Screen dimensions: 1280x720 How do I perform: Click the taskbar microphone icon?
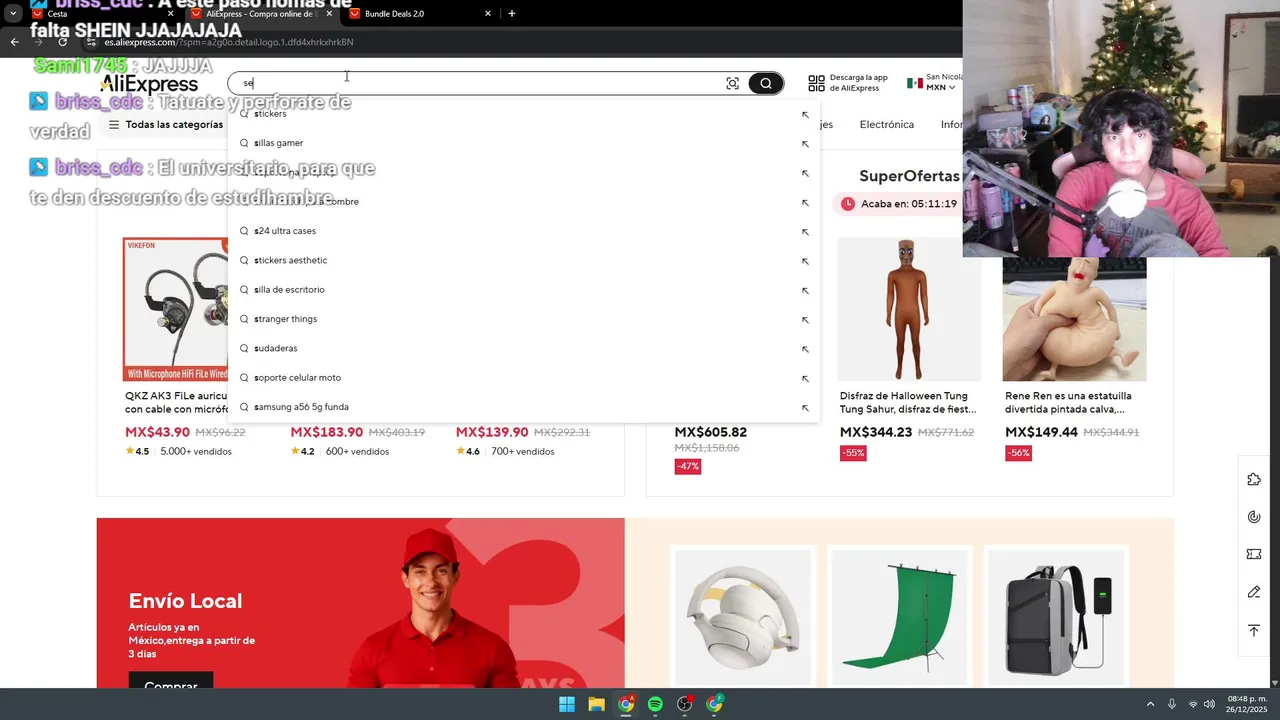point(1171,704)
